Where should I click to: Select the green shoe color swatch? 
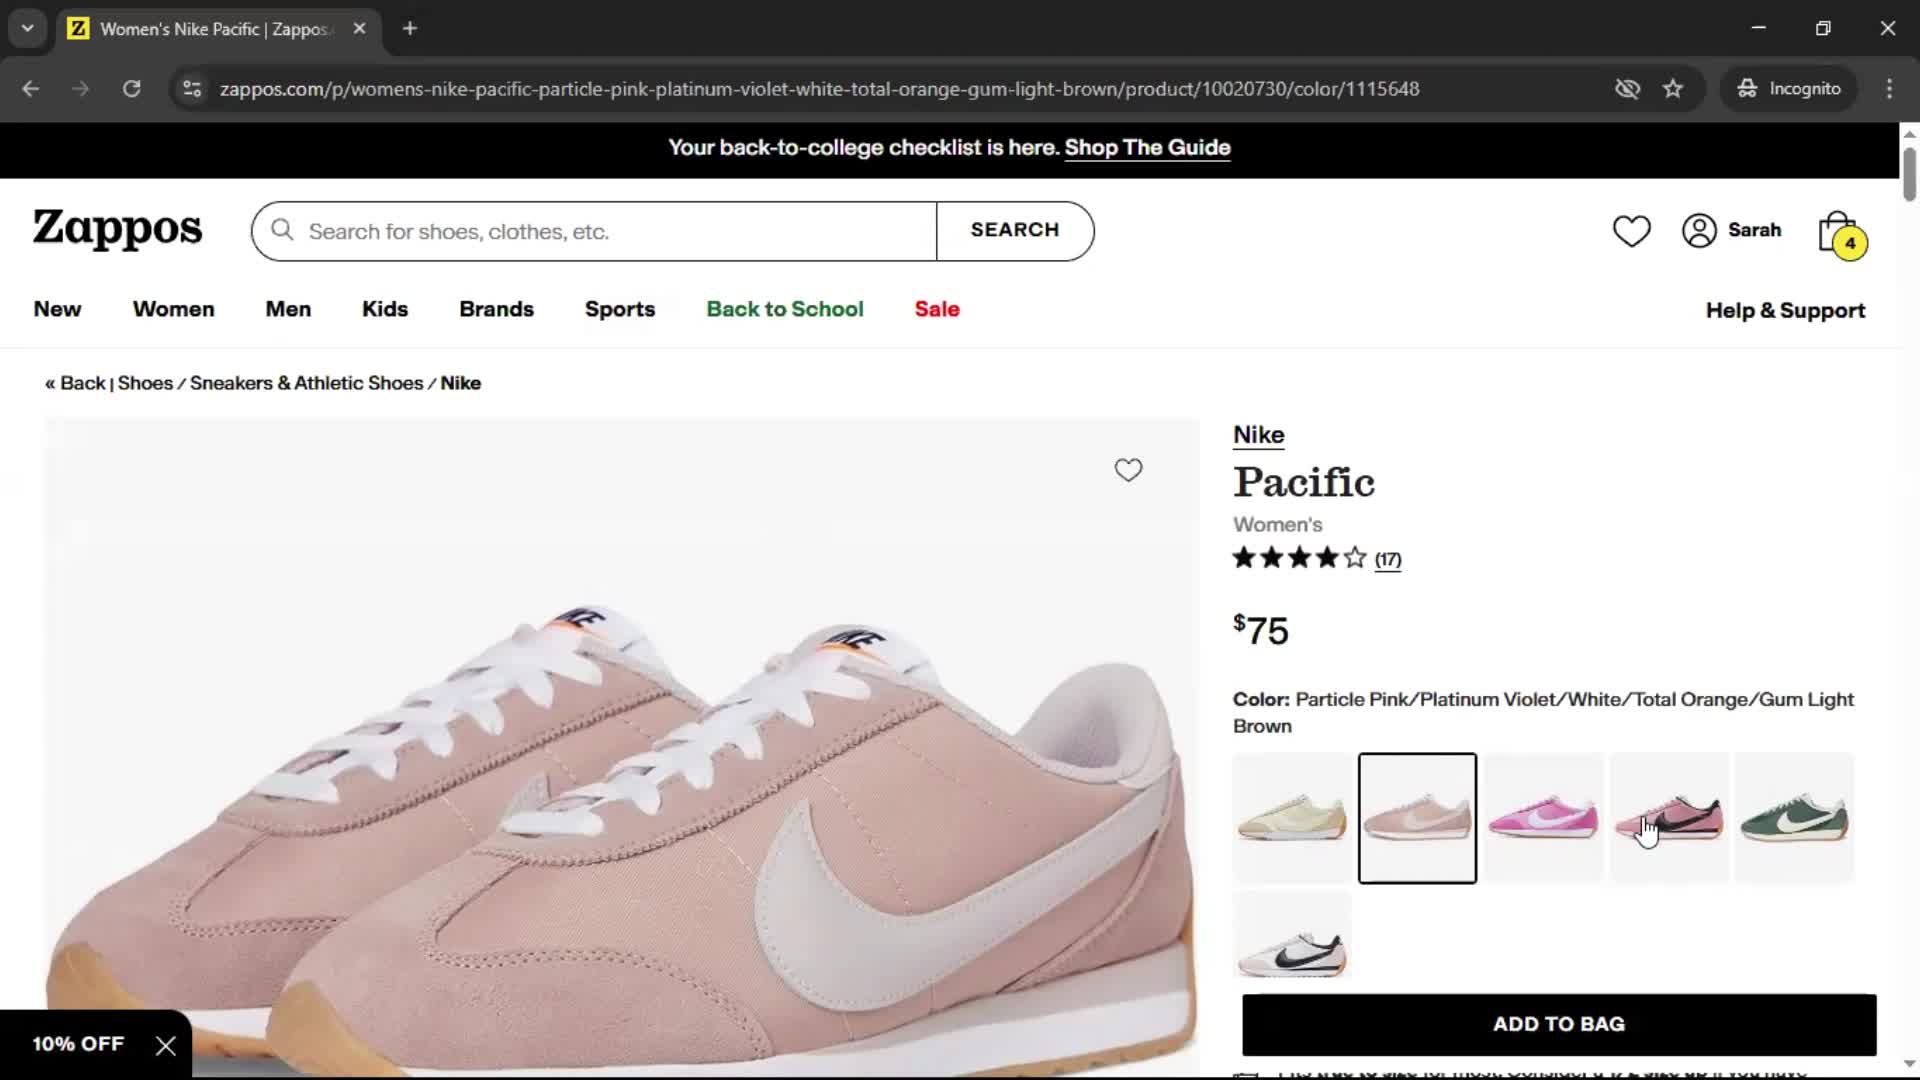(1794, 818)
